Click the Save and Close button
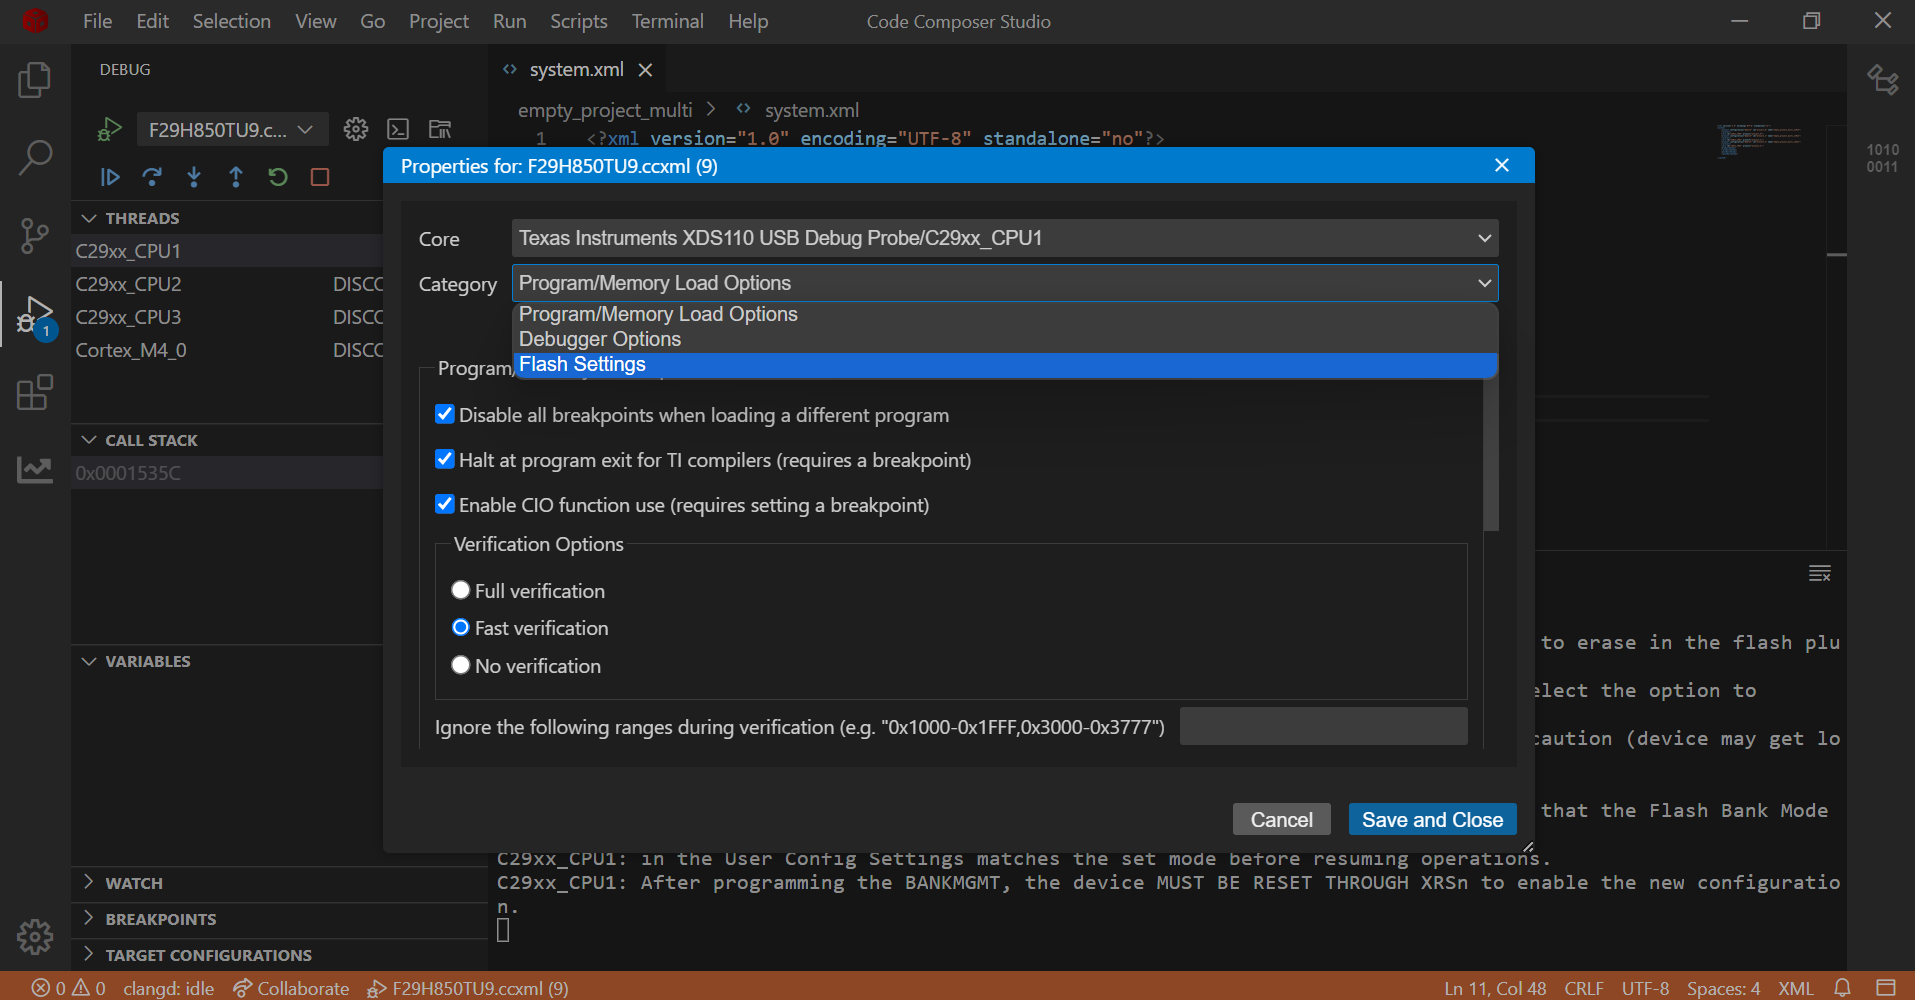The width and height of the screenshot is (1915, 1000). (x=1432, y=819)
